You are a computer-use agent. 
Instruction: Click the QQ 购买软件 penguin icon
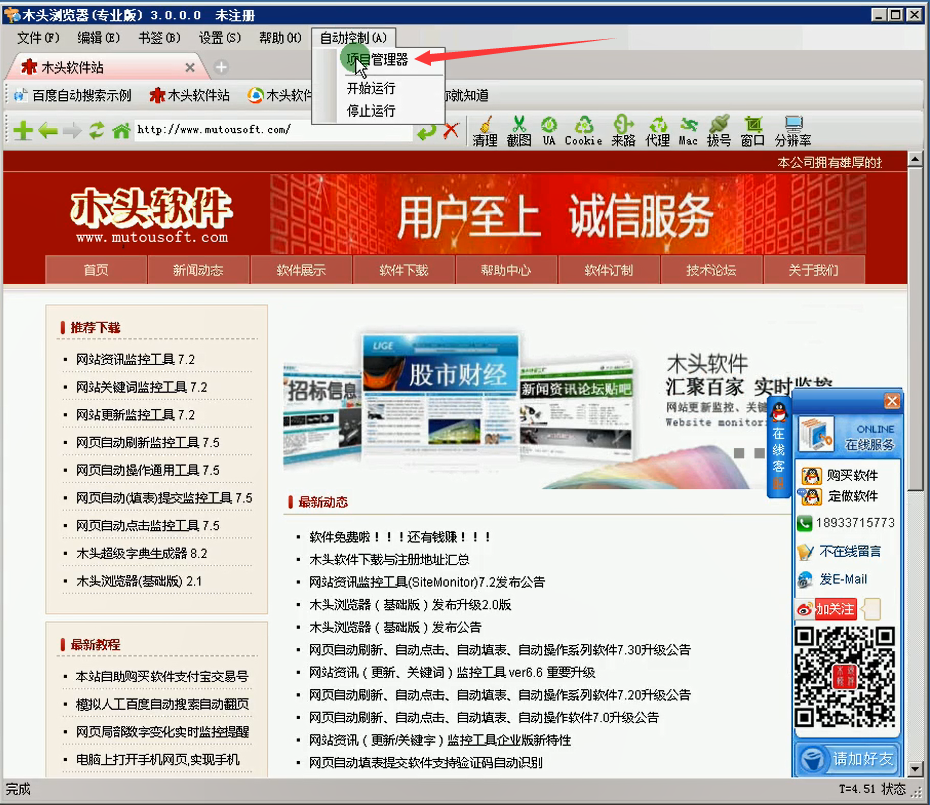(811, 475)
